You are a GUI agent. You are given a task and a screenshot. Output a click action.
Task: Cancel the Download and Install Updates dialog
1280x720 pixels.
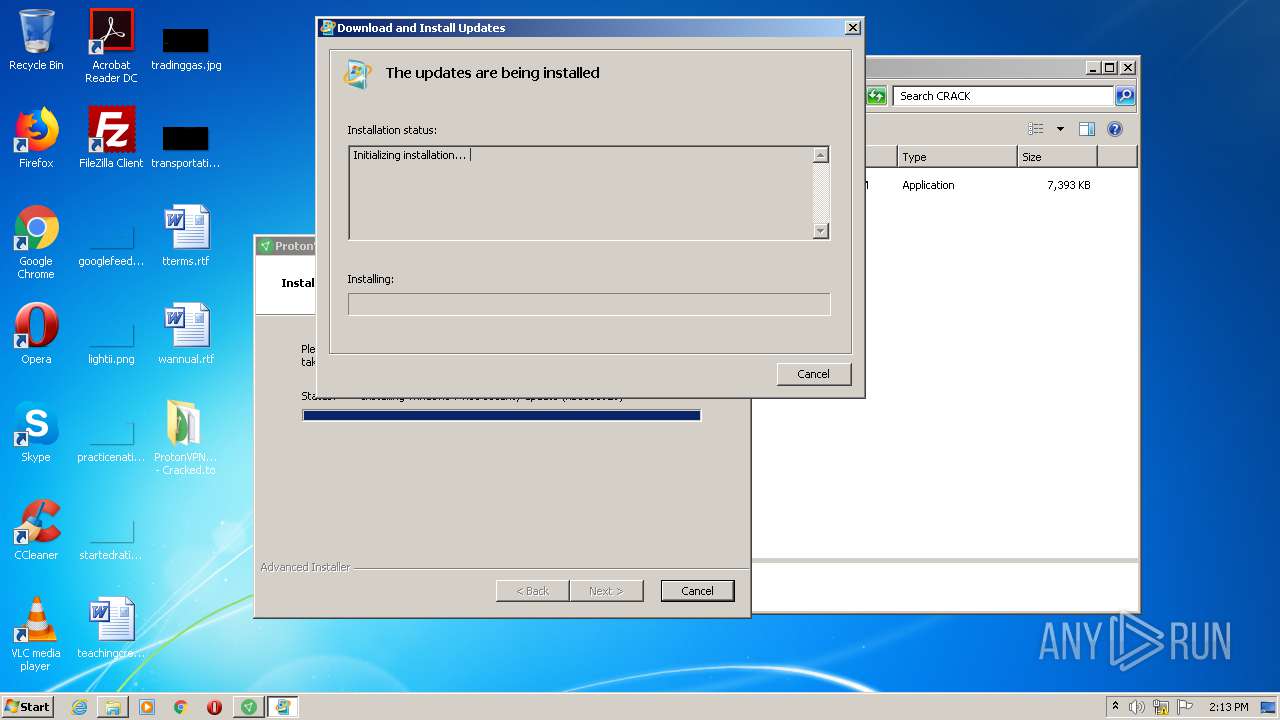(x=813, y=374)
